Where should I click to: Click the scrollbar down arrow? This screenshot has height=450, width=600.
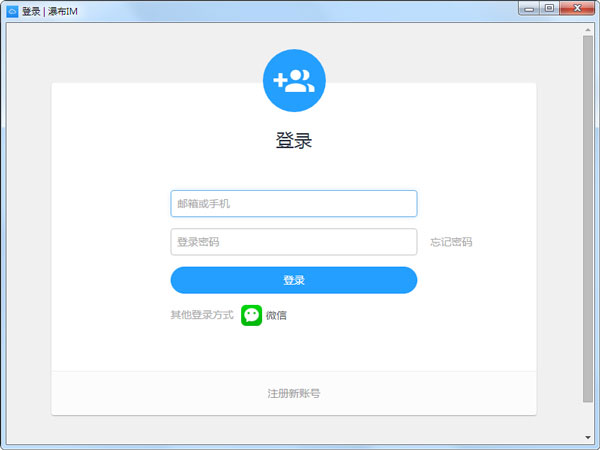coord(588,438)
